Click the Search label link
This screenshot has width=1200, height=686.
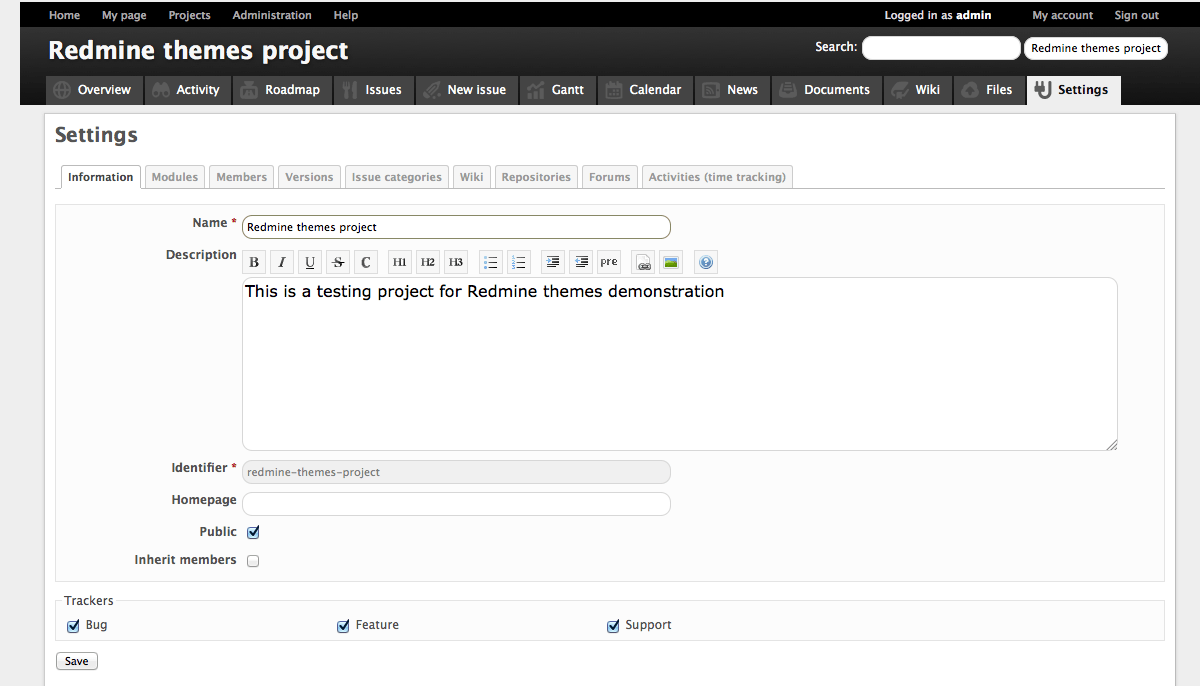tap(836, 47)
